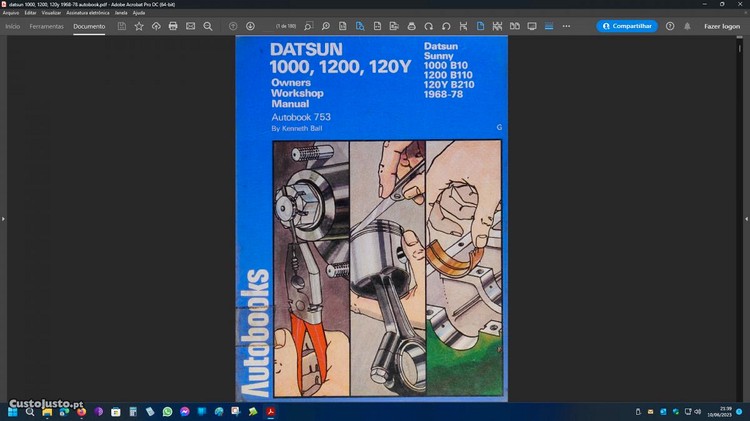Screen dimensions: 750x421
Task: Open the Visualizar menu
Action: [x=51, y=13]
